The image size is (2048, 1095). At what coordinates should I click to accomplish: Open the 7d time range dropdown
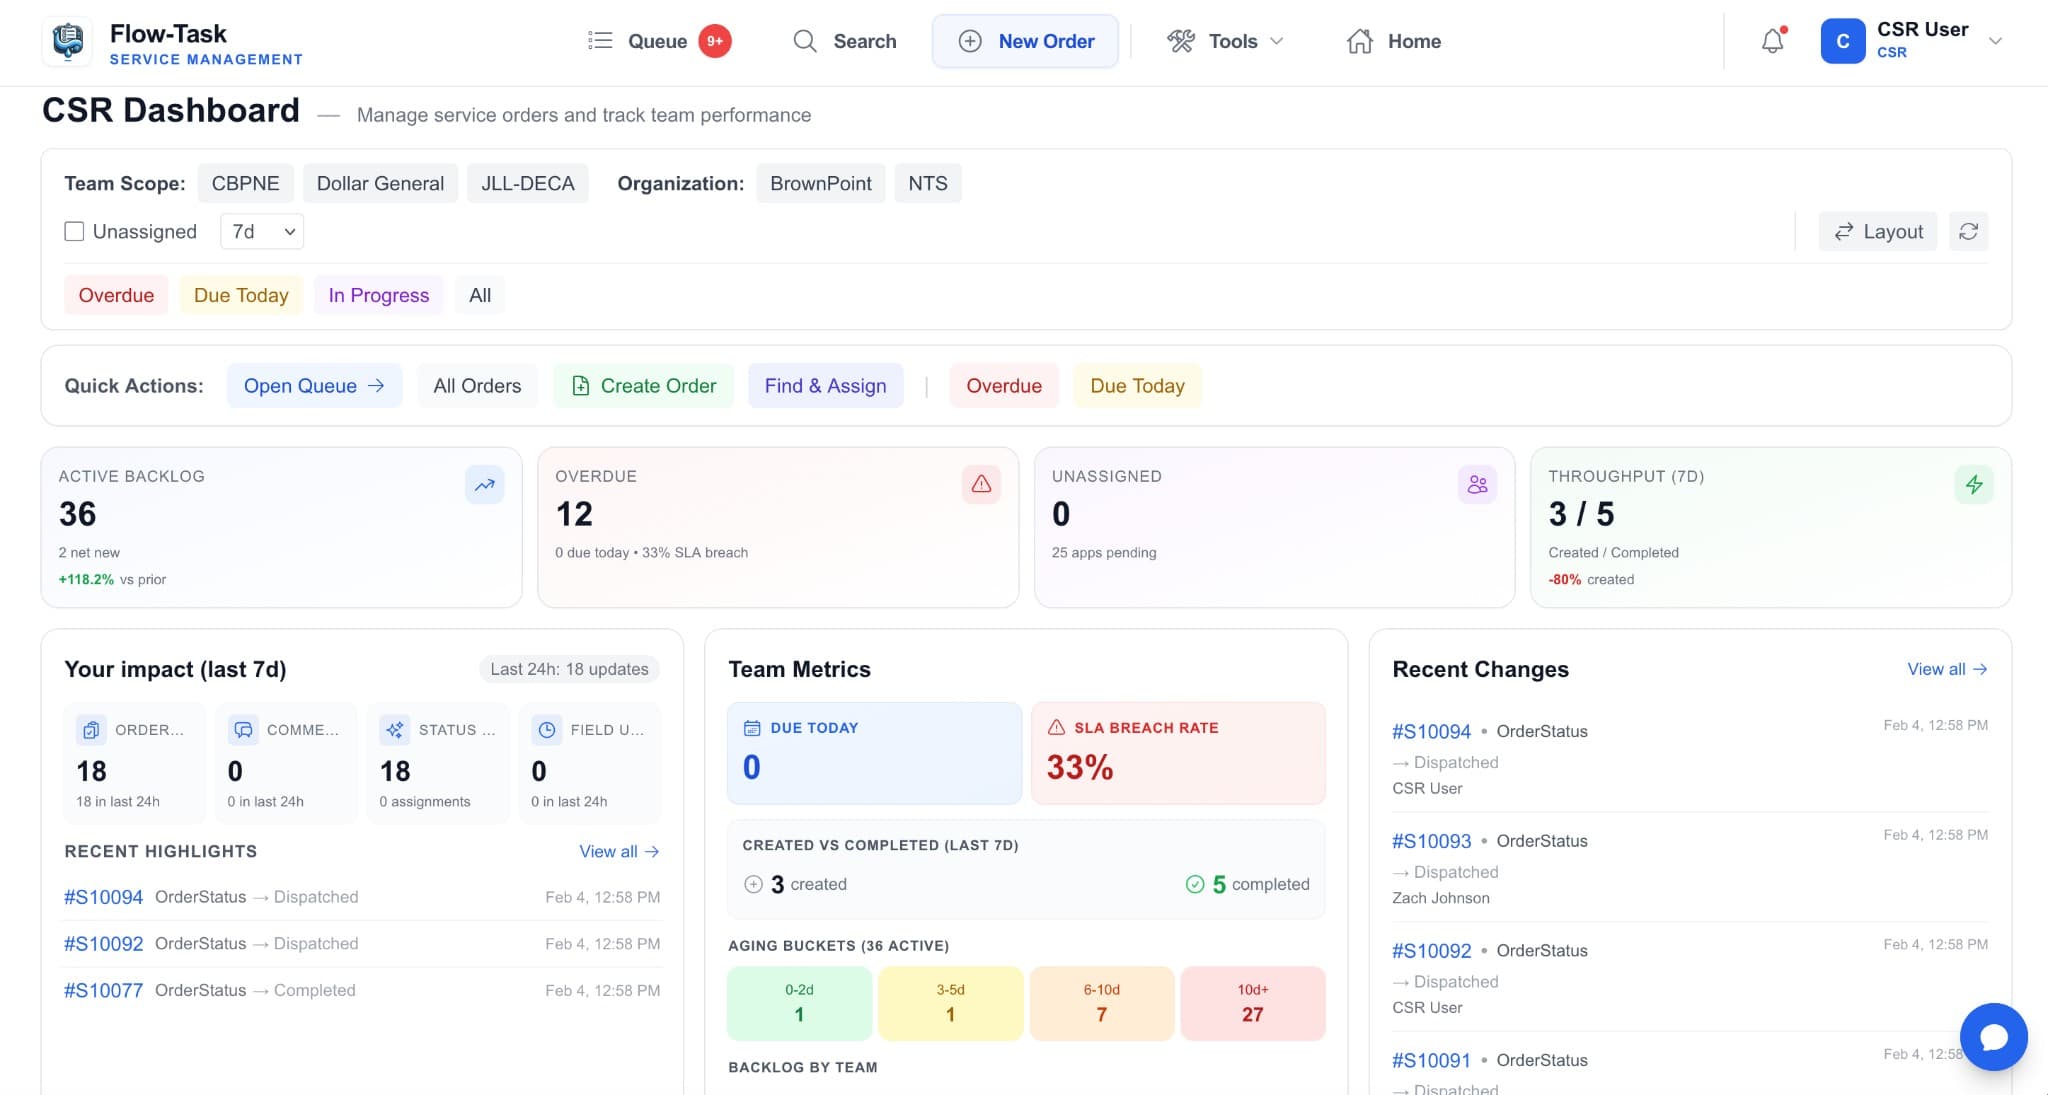(x=262, y=232)
